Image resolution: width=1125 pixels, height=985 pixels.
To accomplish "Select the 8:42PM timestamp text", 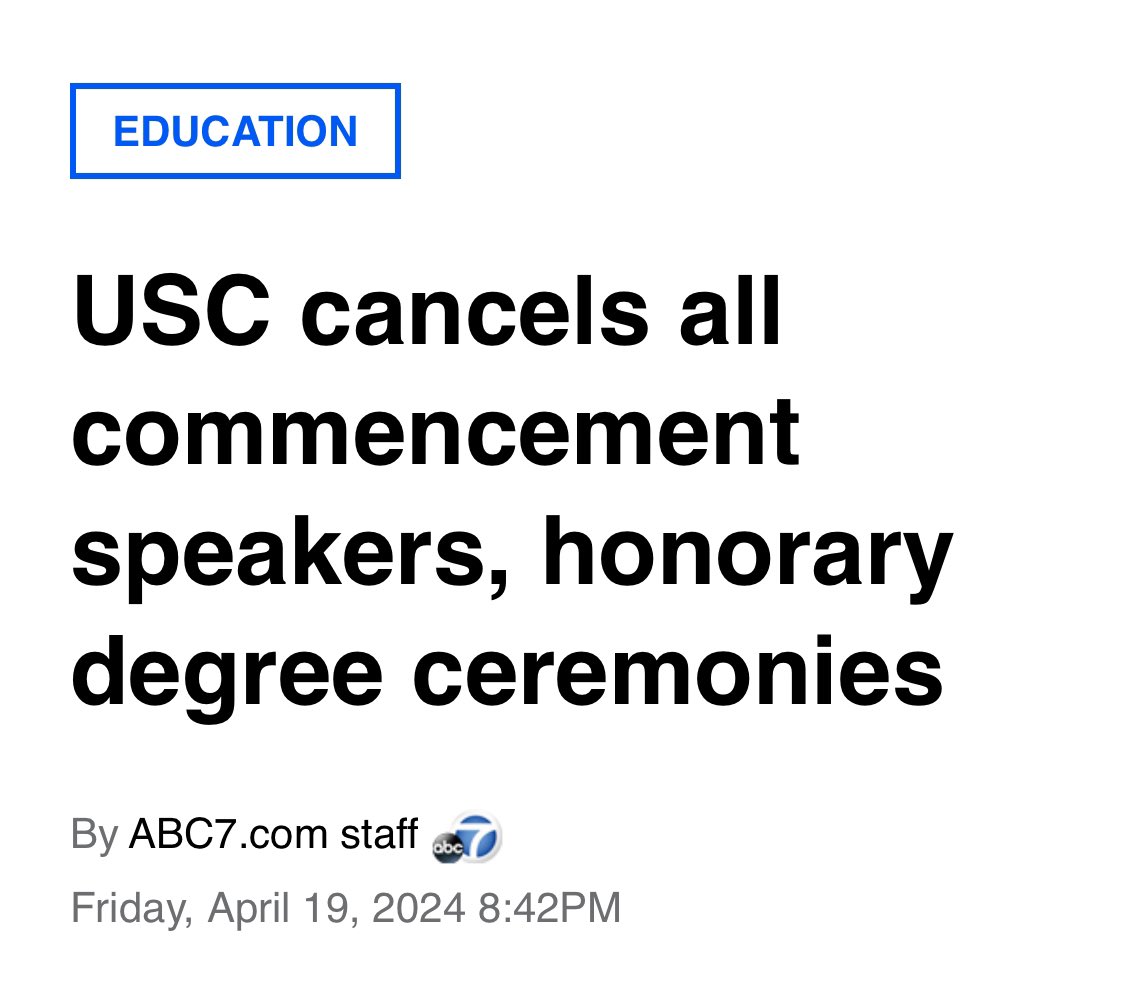I will tap(549, 908).
